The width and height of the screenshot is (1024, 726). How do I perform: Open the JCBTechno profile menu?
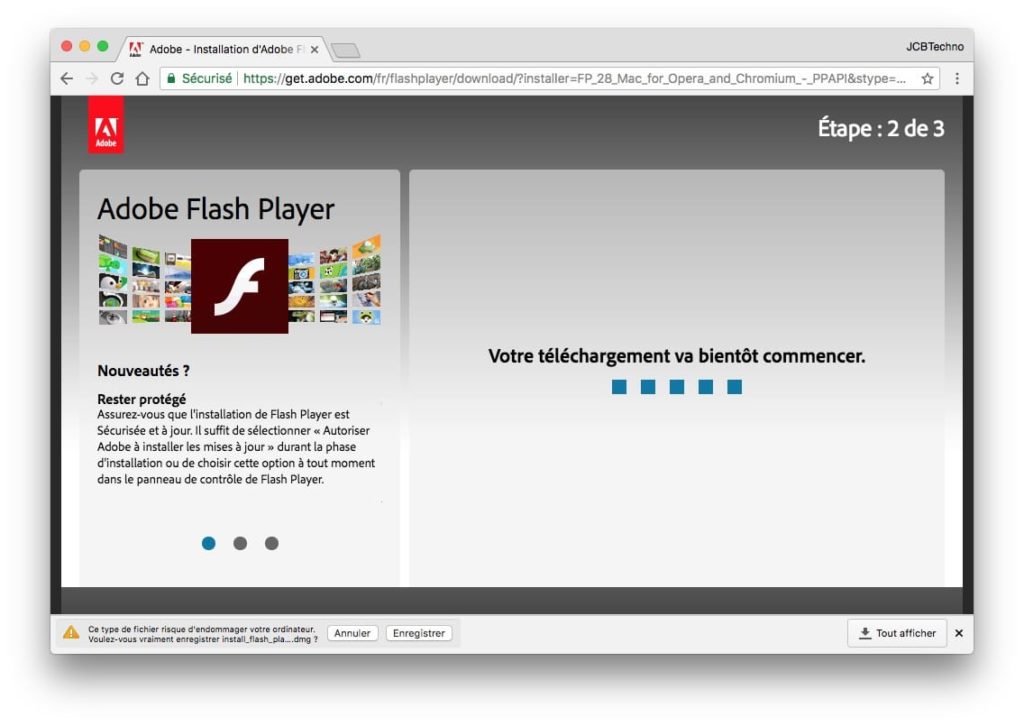click(x=934, y=47)
